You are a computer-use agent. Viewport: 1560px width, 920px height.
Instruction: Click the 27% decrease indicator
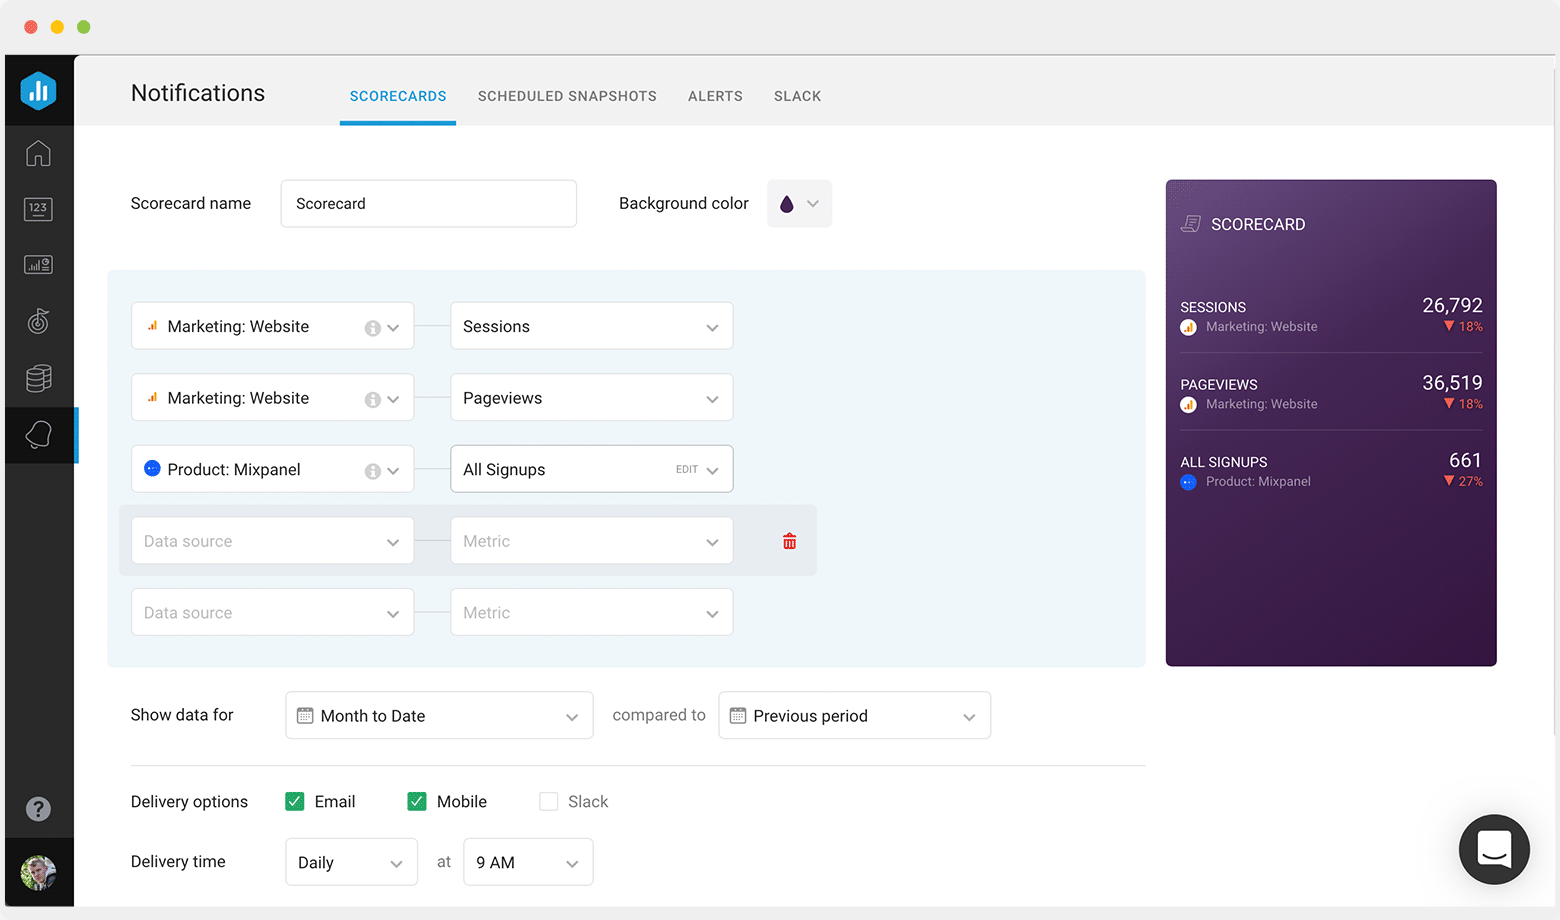(x=1463, y=481)
